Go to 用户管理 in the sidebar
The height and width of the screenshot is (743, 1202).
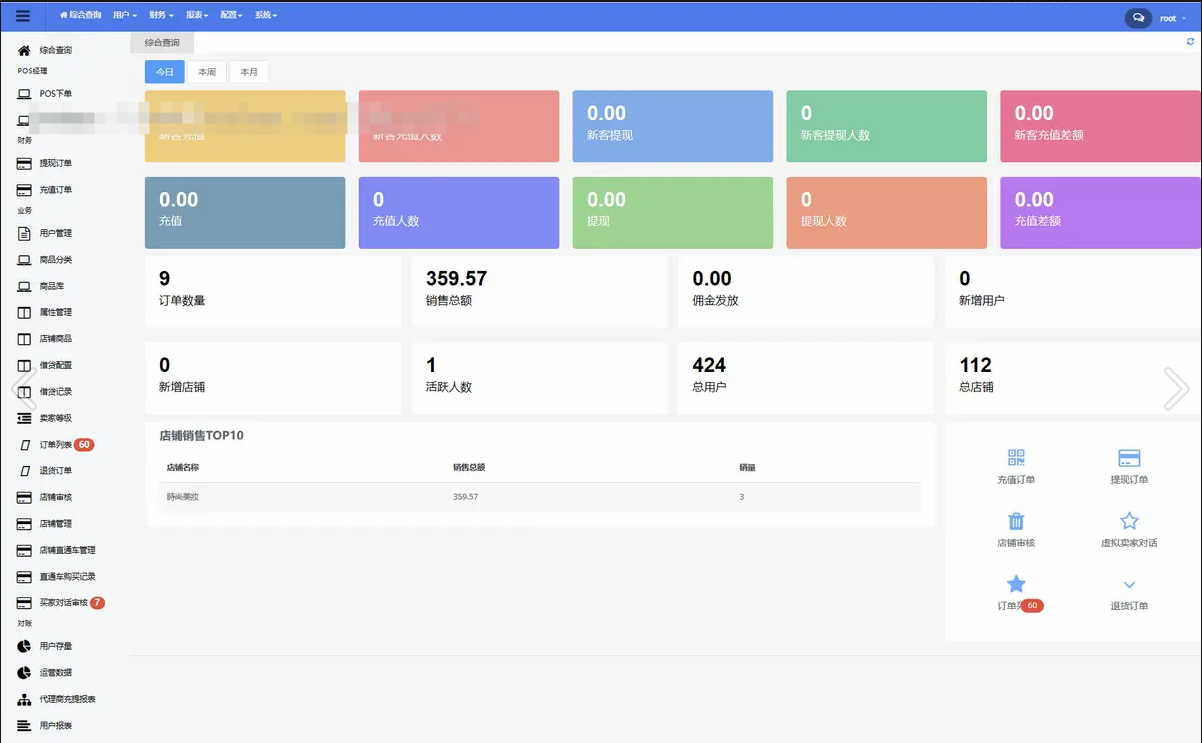click(55, 233)
